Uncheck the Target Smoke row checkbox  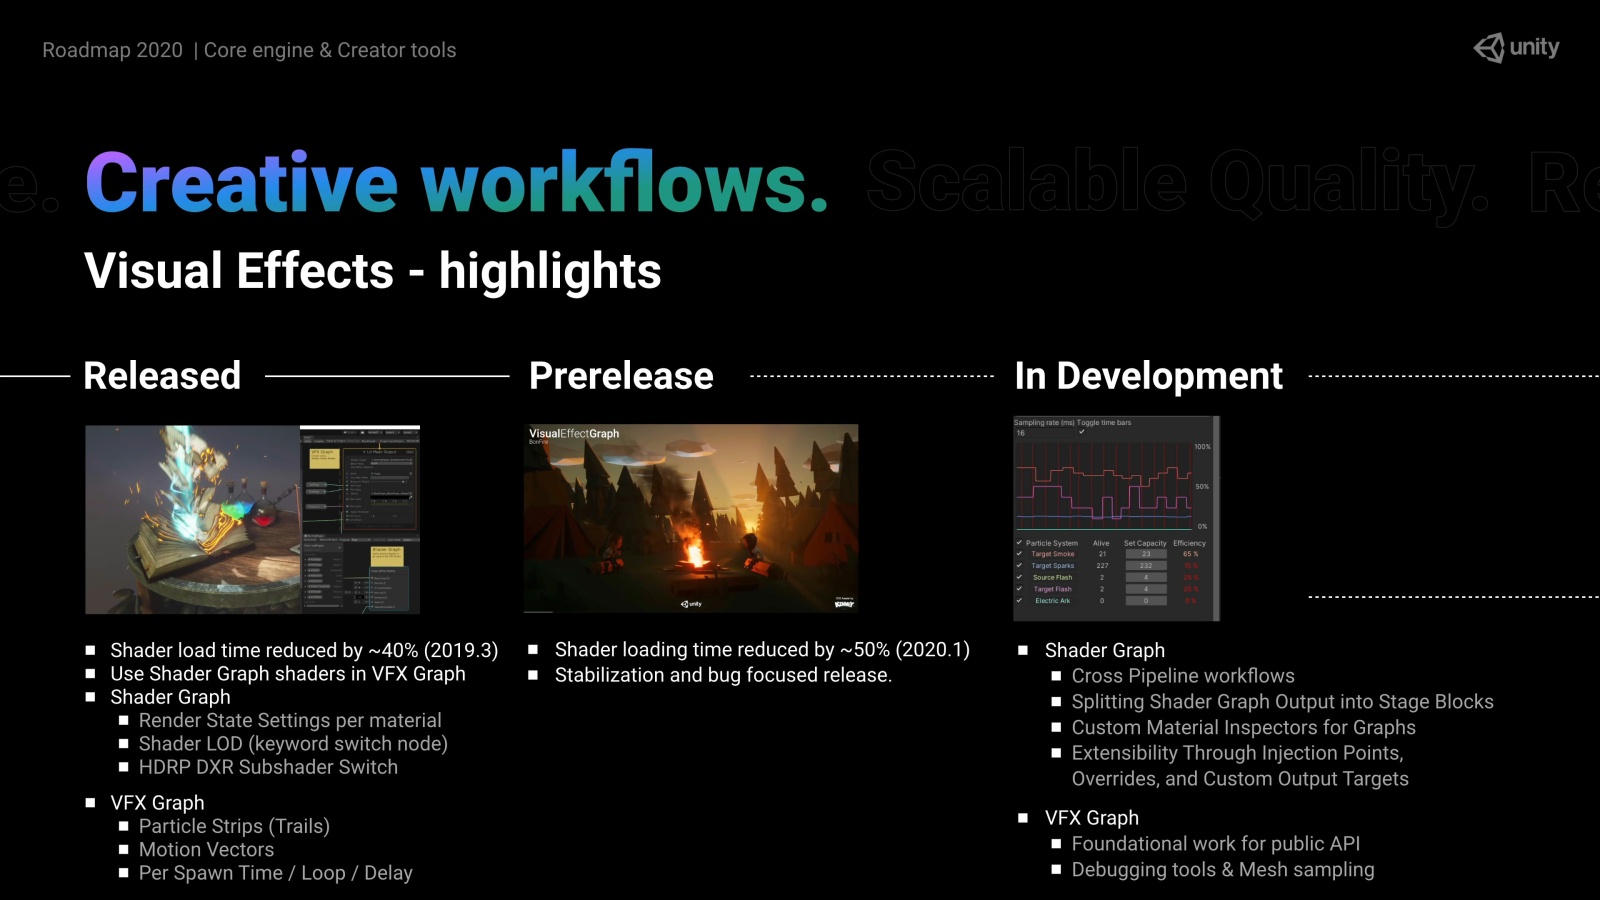pyautogui.click(x=1019, y=554)
